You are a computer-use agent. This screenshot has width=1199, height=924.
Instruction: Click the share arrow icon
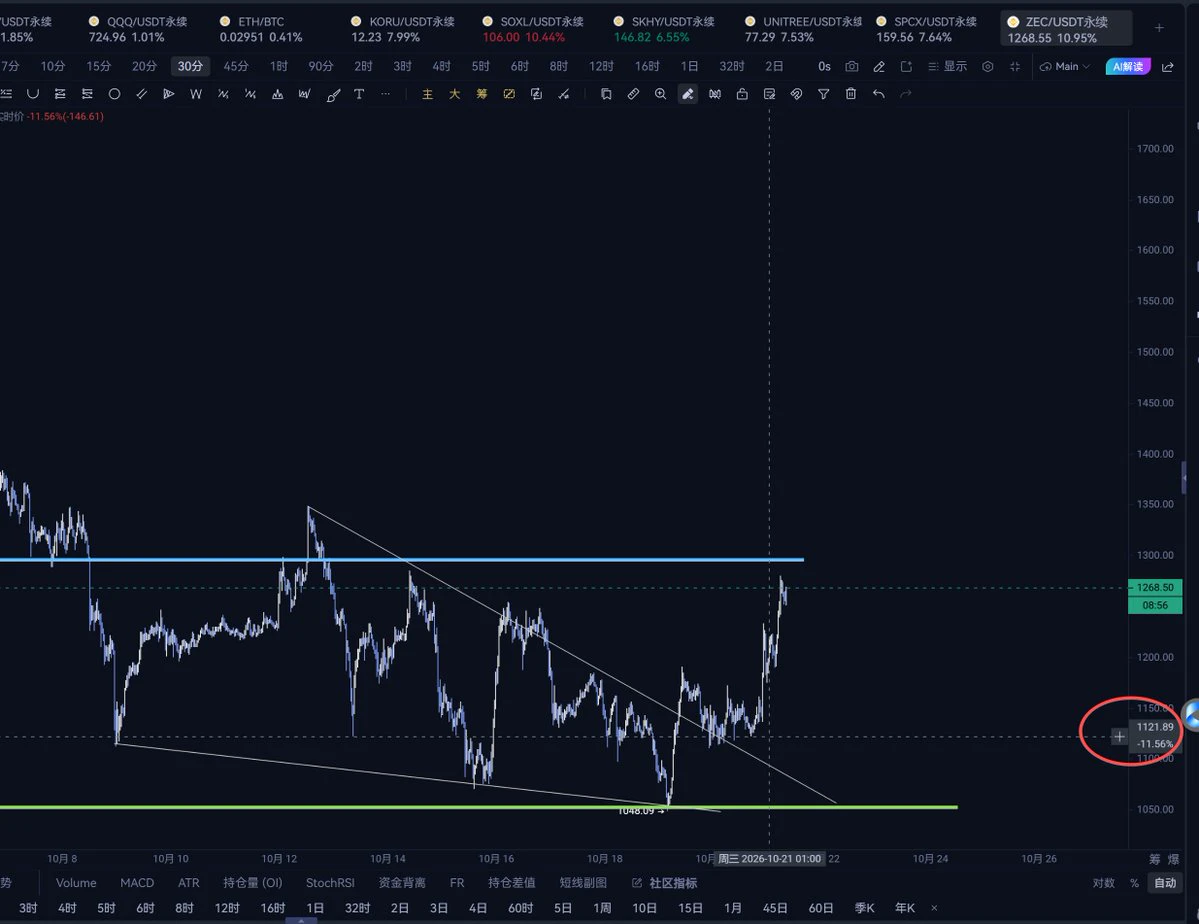point(1168,67)
